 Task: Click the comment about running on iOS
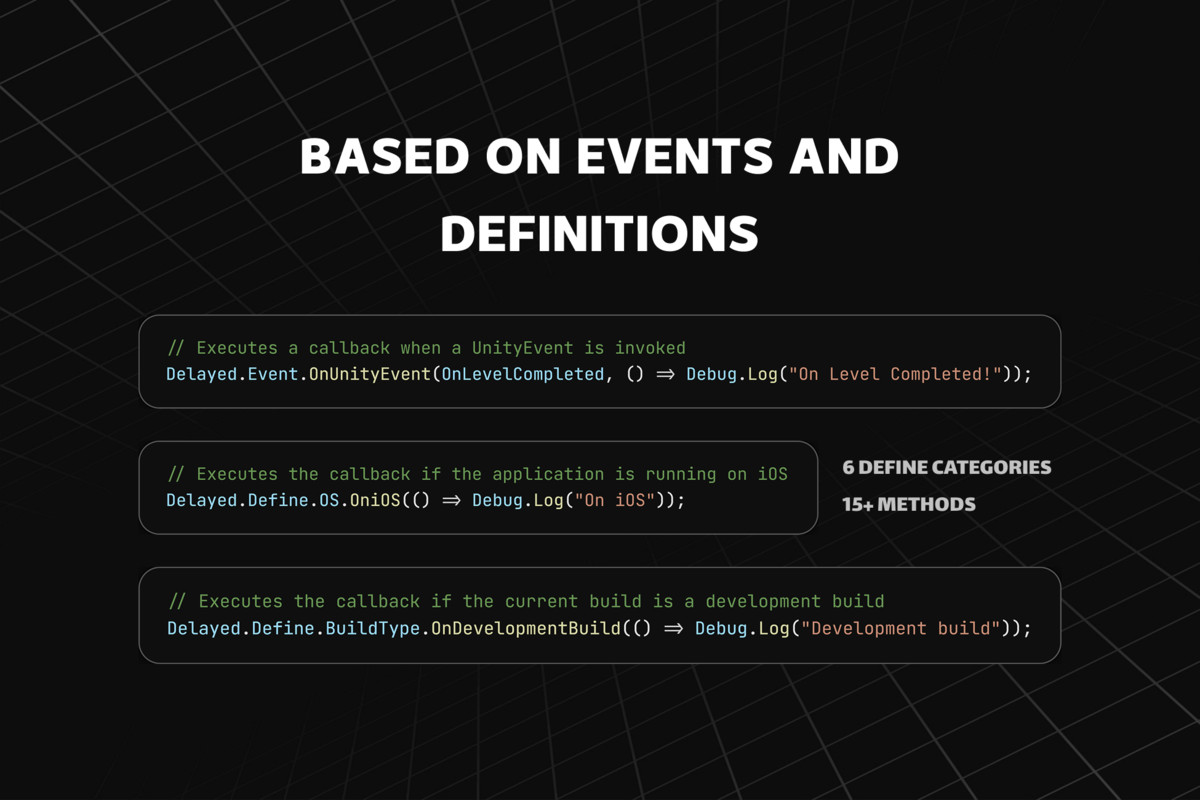point(476,474)
